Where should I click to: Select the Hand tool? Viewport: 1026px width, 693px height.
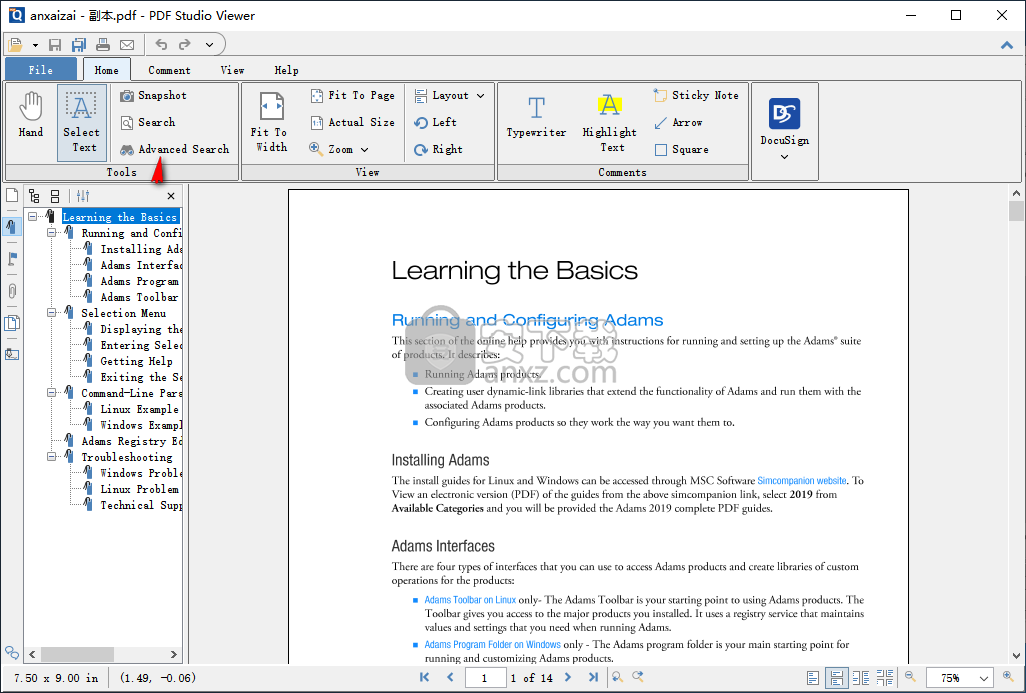click(31, 116)
